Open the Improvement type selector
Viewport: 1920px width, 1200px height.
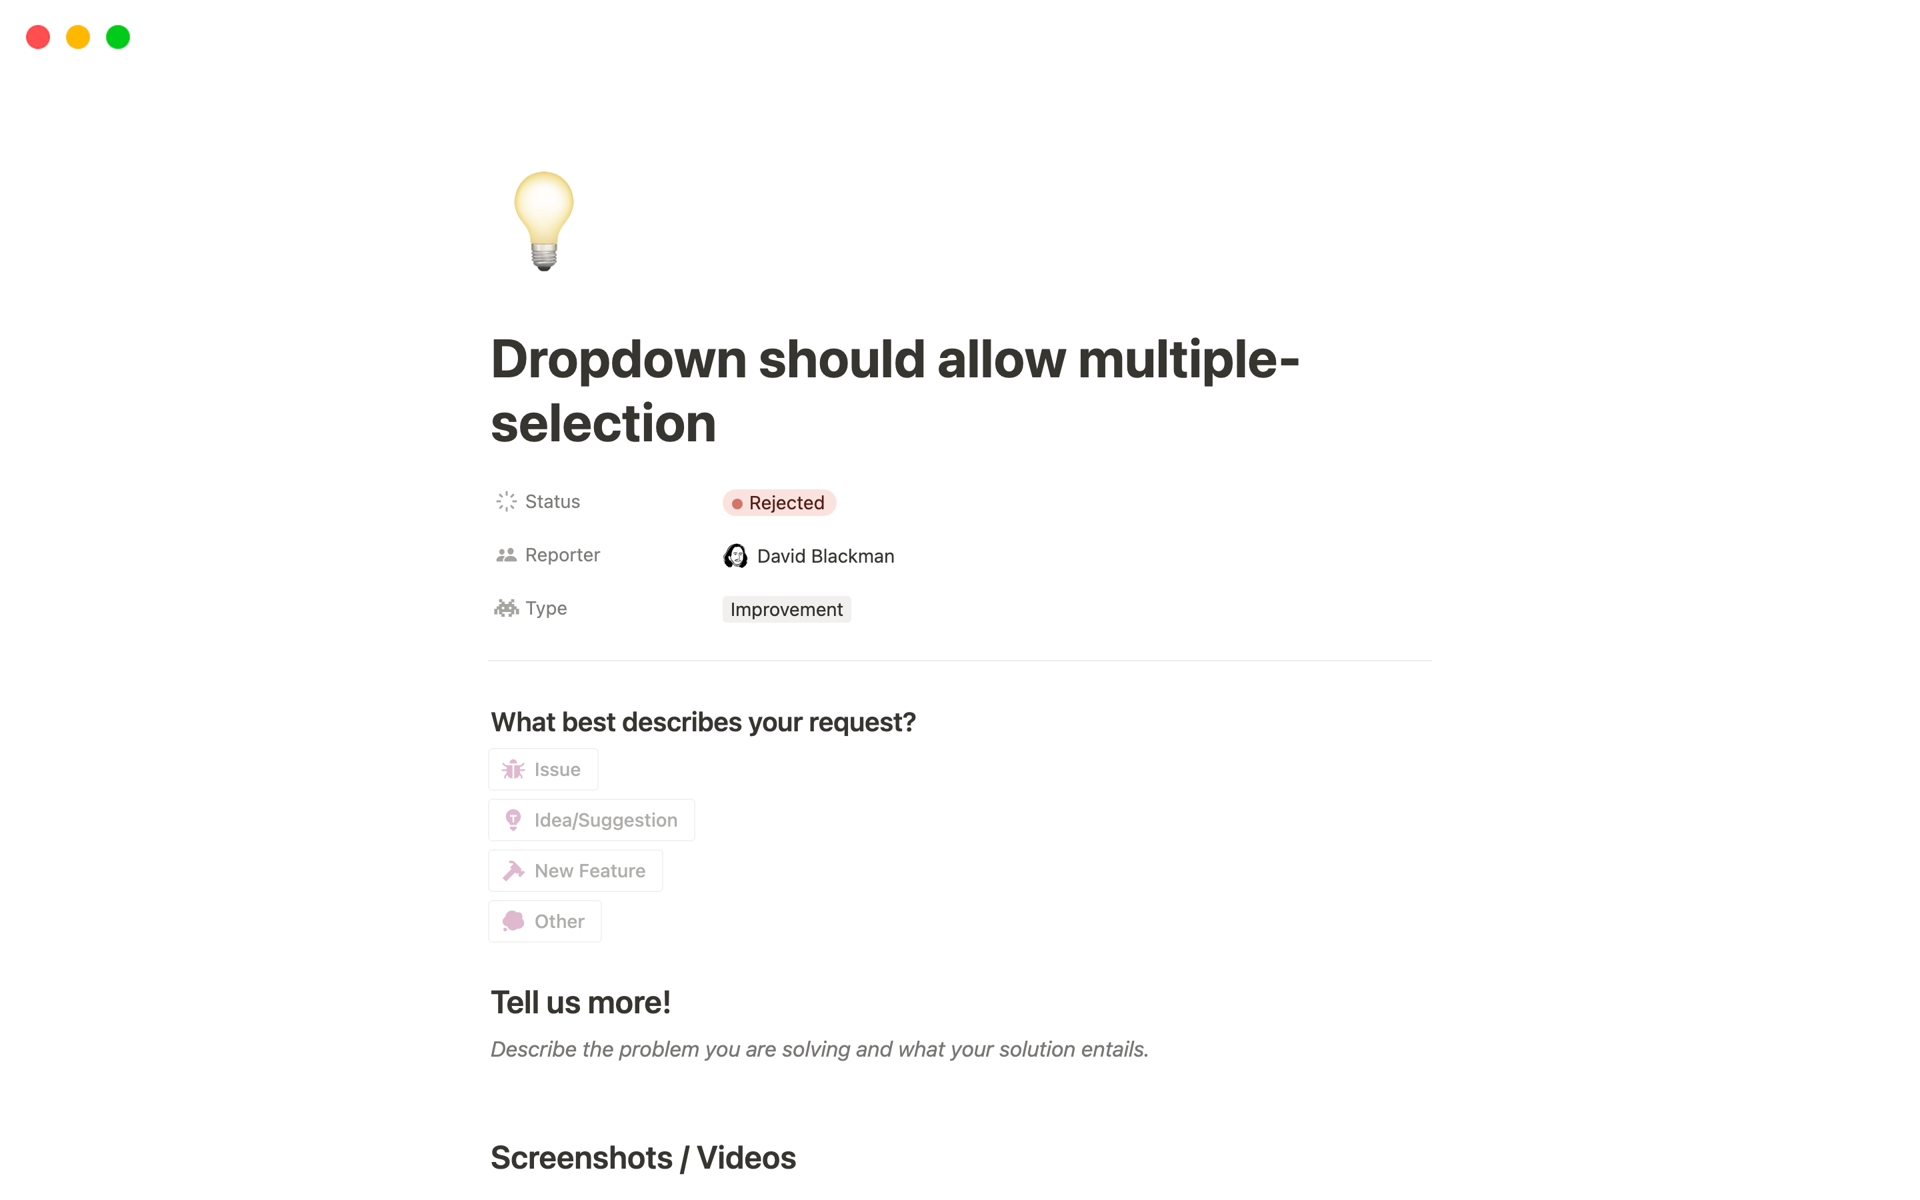[x=786, y=610]
